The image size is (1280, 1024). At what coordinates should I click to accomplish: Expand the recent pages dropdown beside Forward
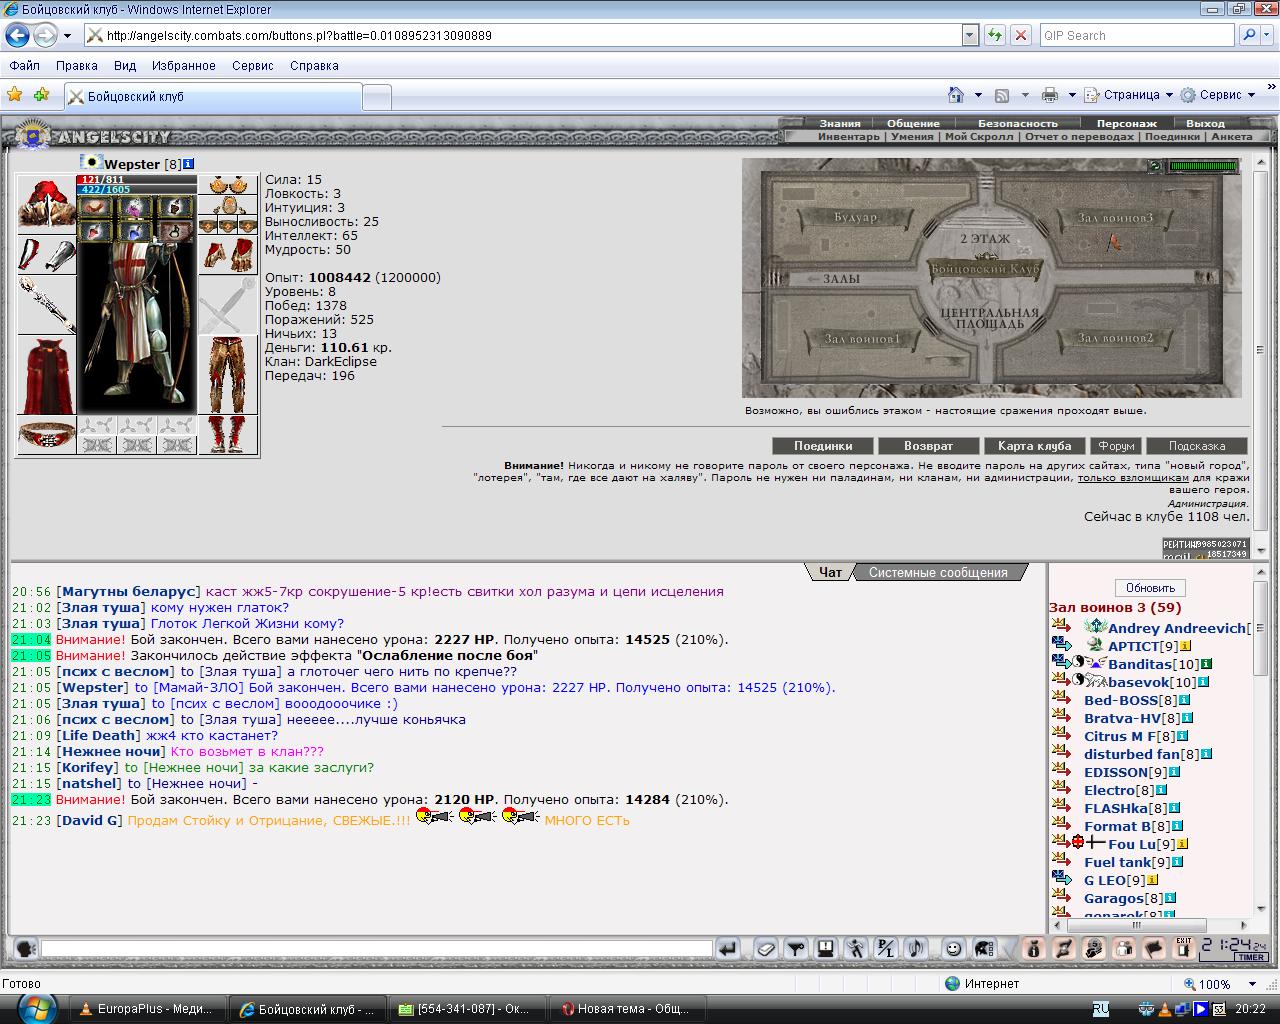(x=68, y=35)
